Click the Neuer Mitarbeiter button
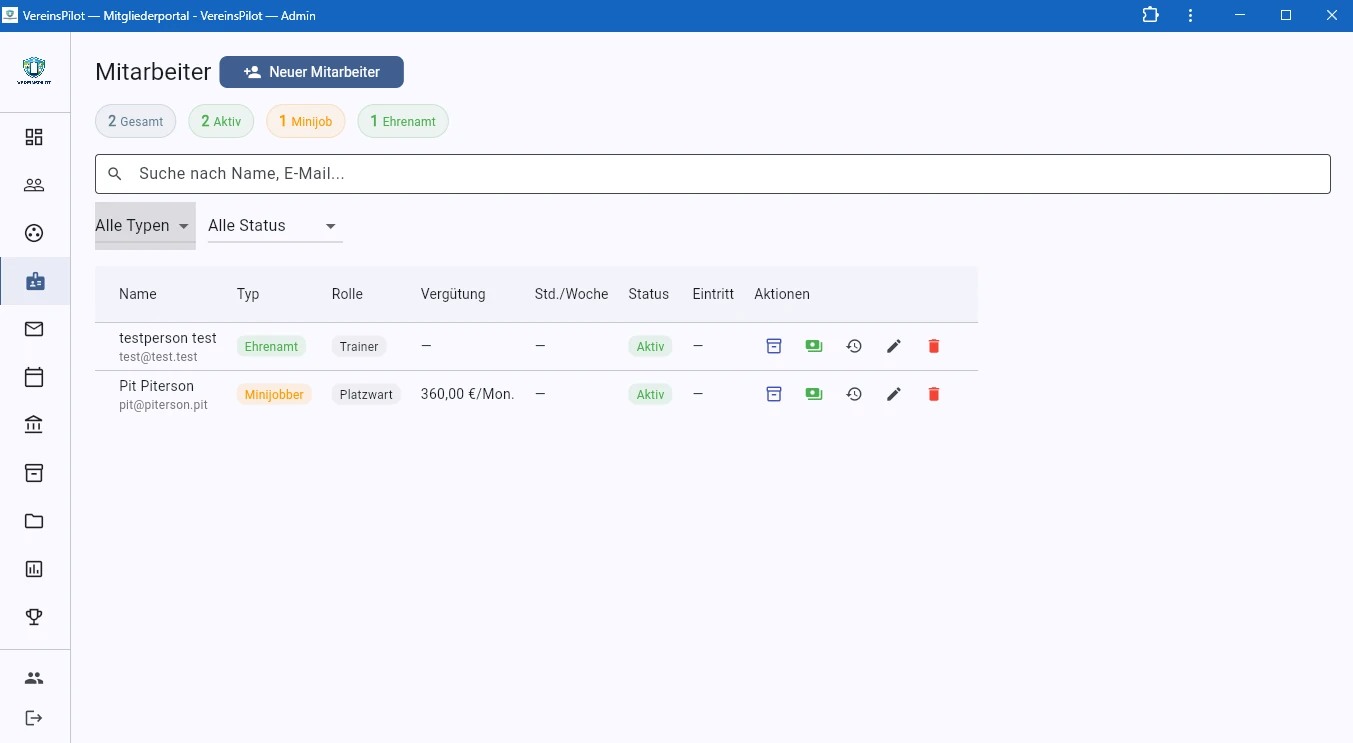 (x=312, y=72)
